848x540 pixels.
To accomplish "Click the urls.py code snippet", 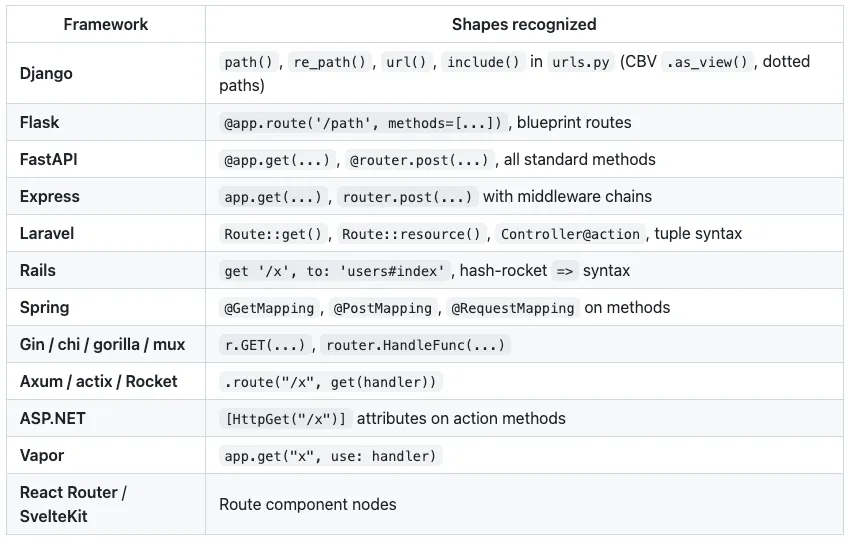I will pos(581,62).
